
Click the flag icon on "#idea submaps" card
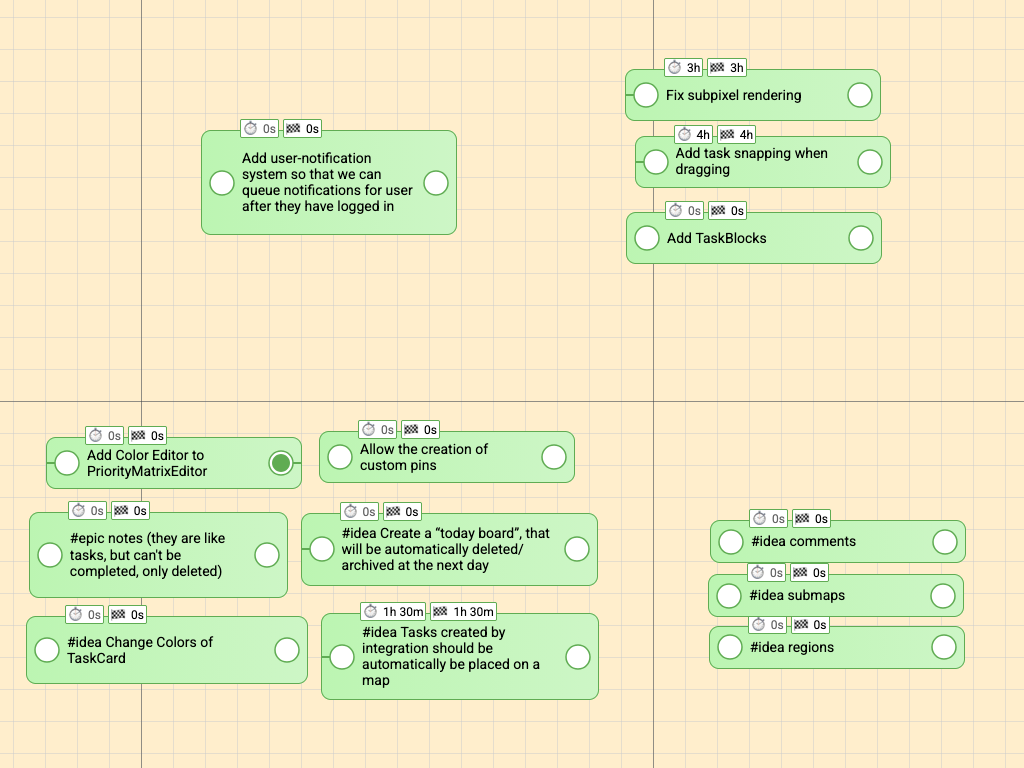coord(808,572)
